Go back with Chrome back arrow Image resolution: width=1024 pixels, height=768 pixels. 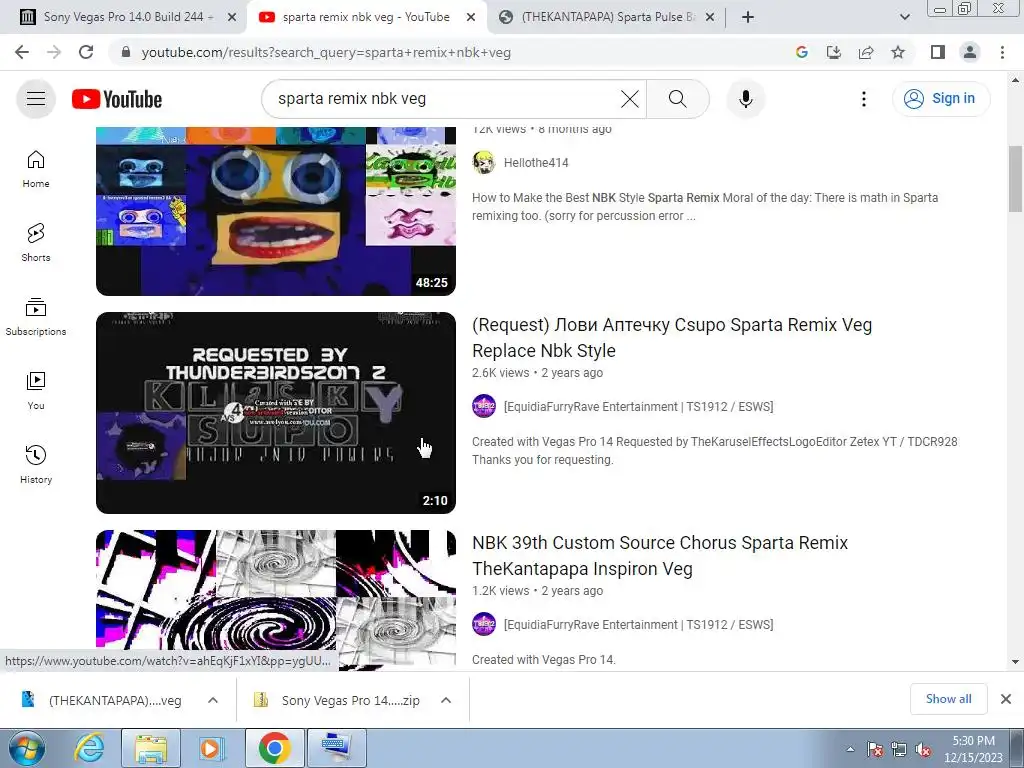[x=22, y=52]
